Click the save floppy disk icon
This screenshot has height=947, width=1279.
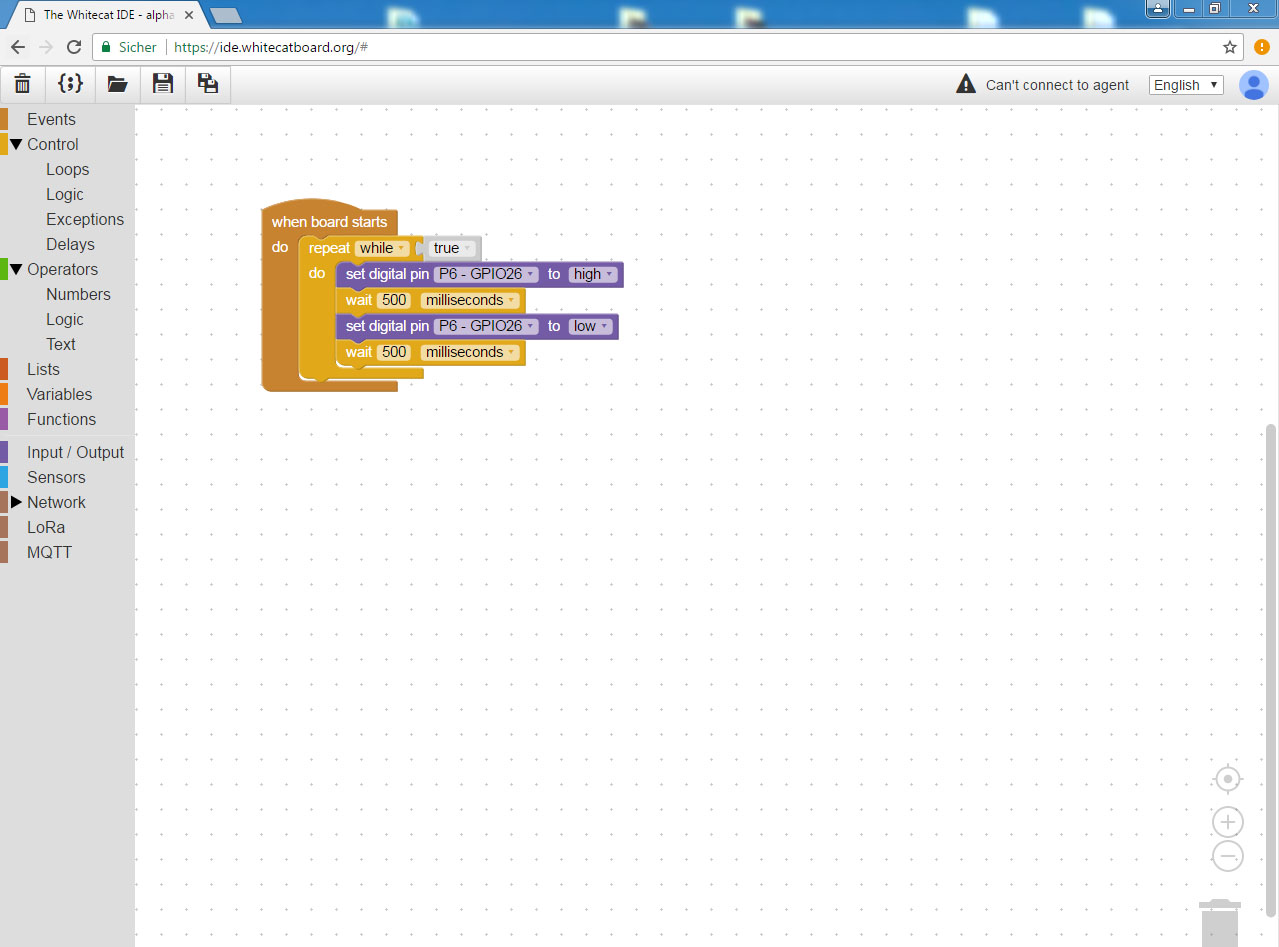[162, 84]
